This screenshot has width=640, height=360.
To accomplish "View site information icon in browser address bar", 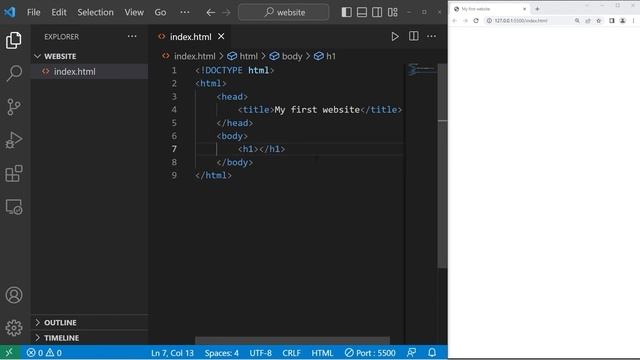I will coord(489,21).
